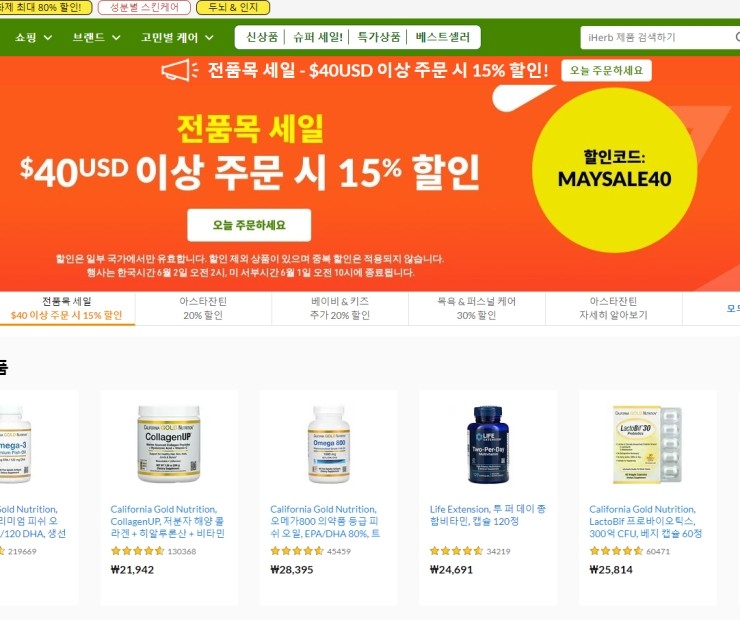Expand the 브랜드 dropdown menu

pyautogui.click(x=96, y=37)
